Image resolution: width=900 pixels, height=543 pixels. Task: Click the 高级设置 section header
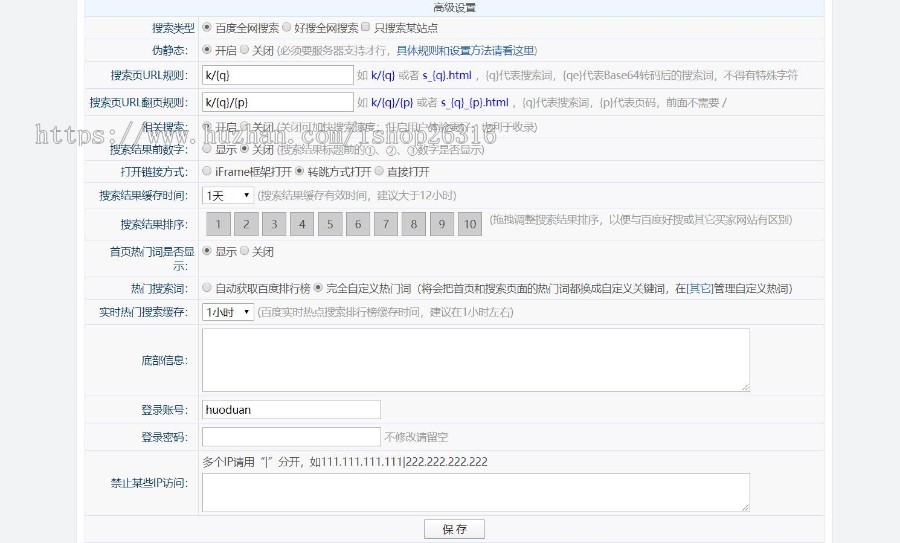(455, 8)
